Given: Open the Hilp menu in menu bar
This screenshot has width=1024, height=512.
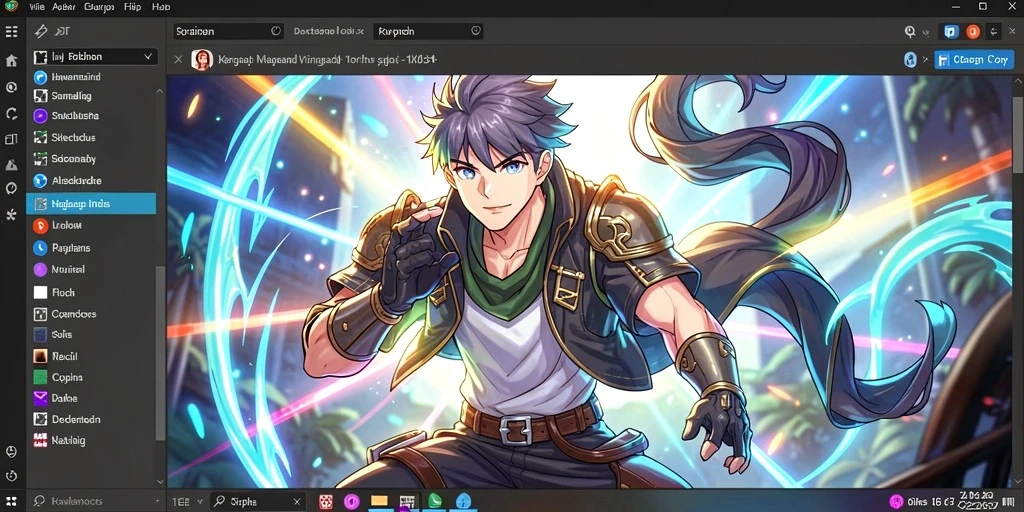Looking at the screenshot, I should [132, 7].
